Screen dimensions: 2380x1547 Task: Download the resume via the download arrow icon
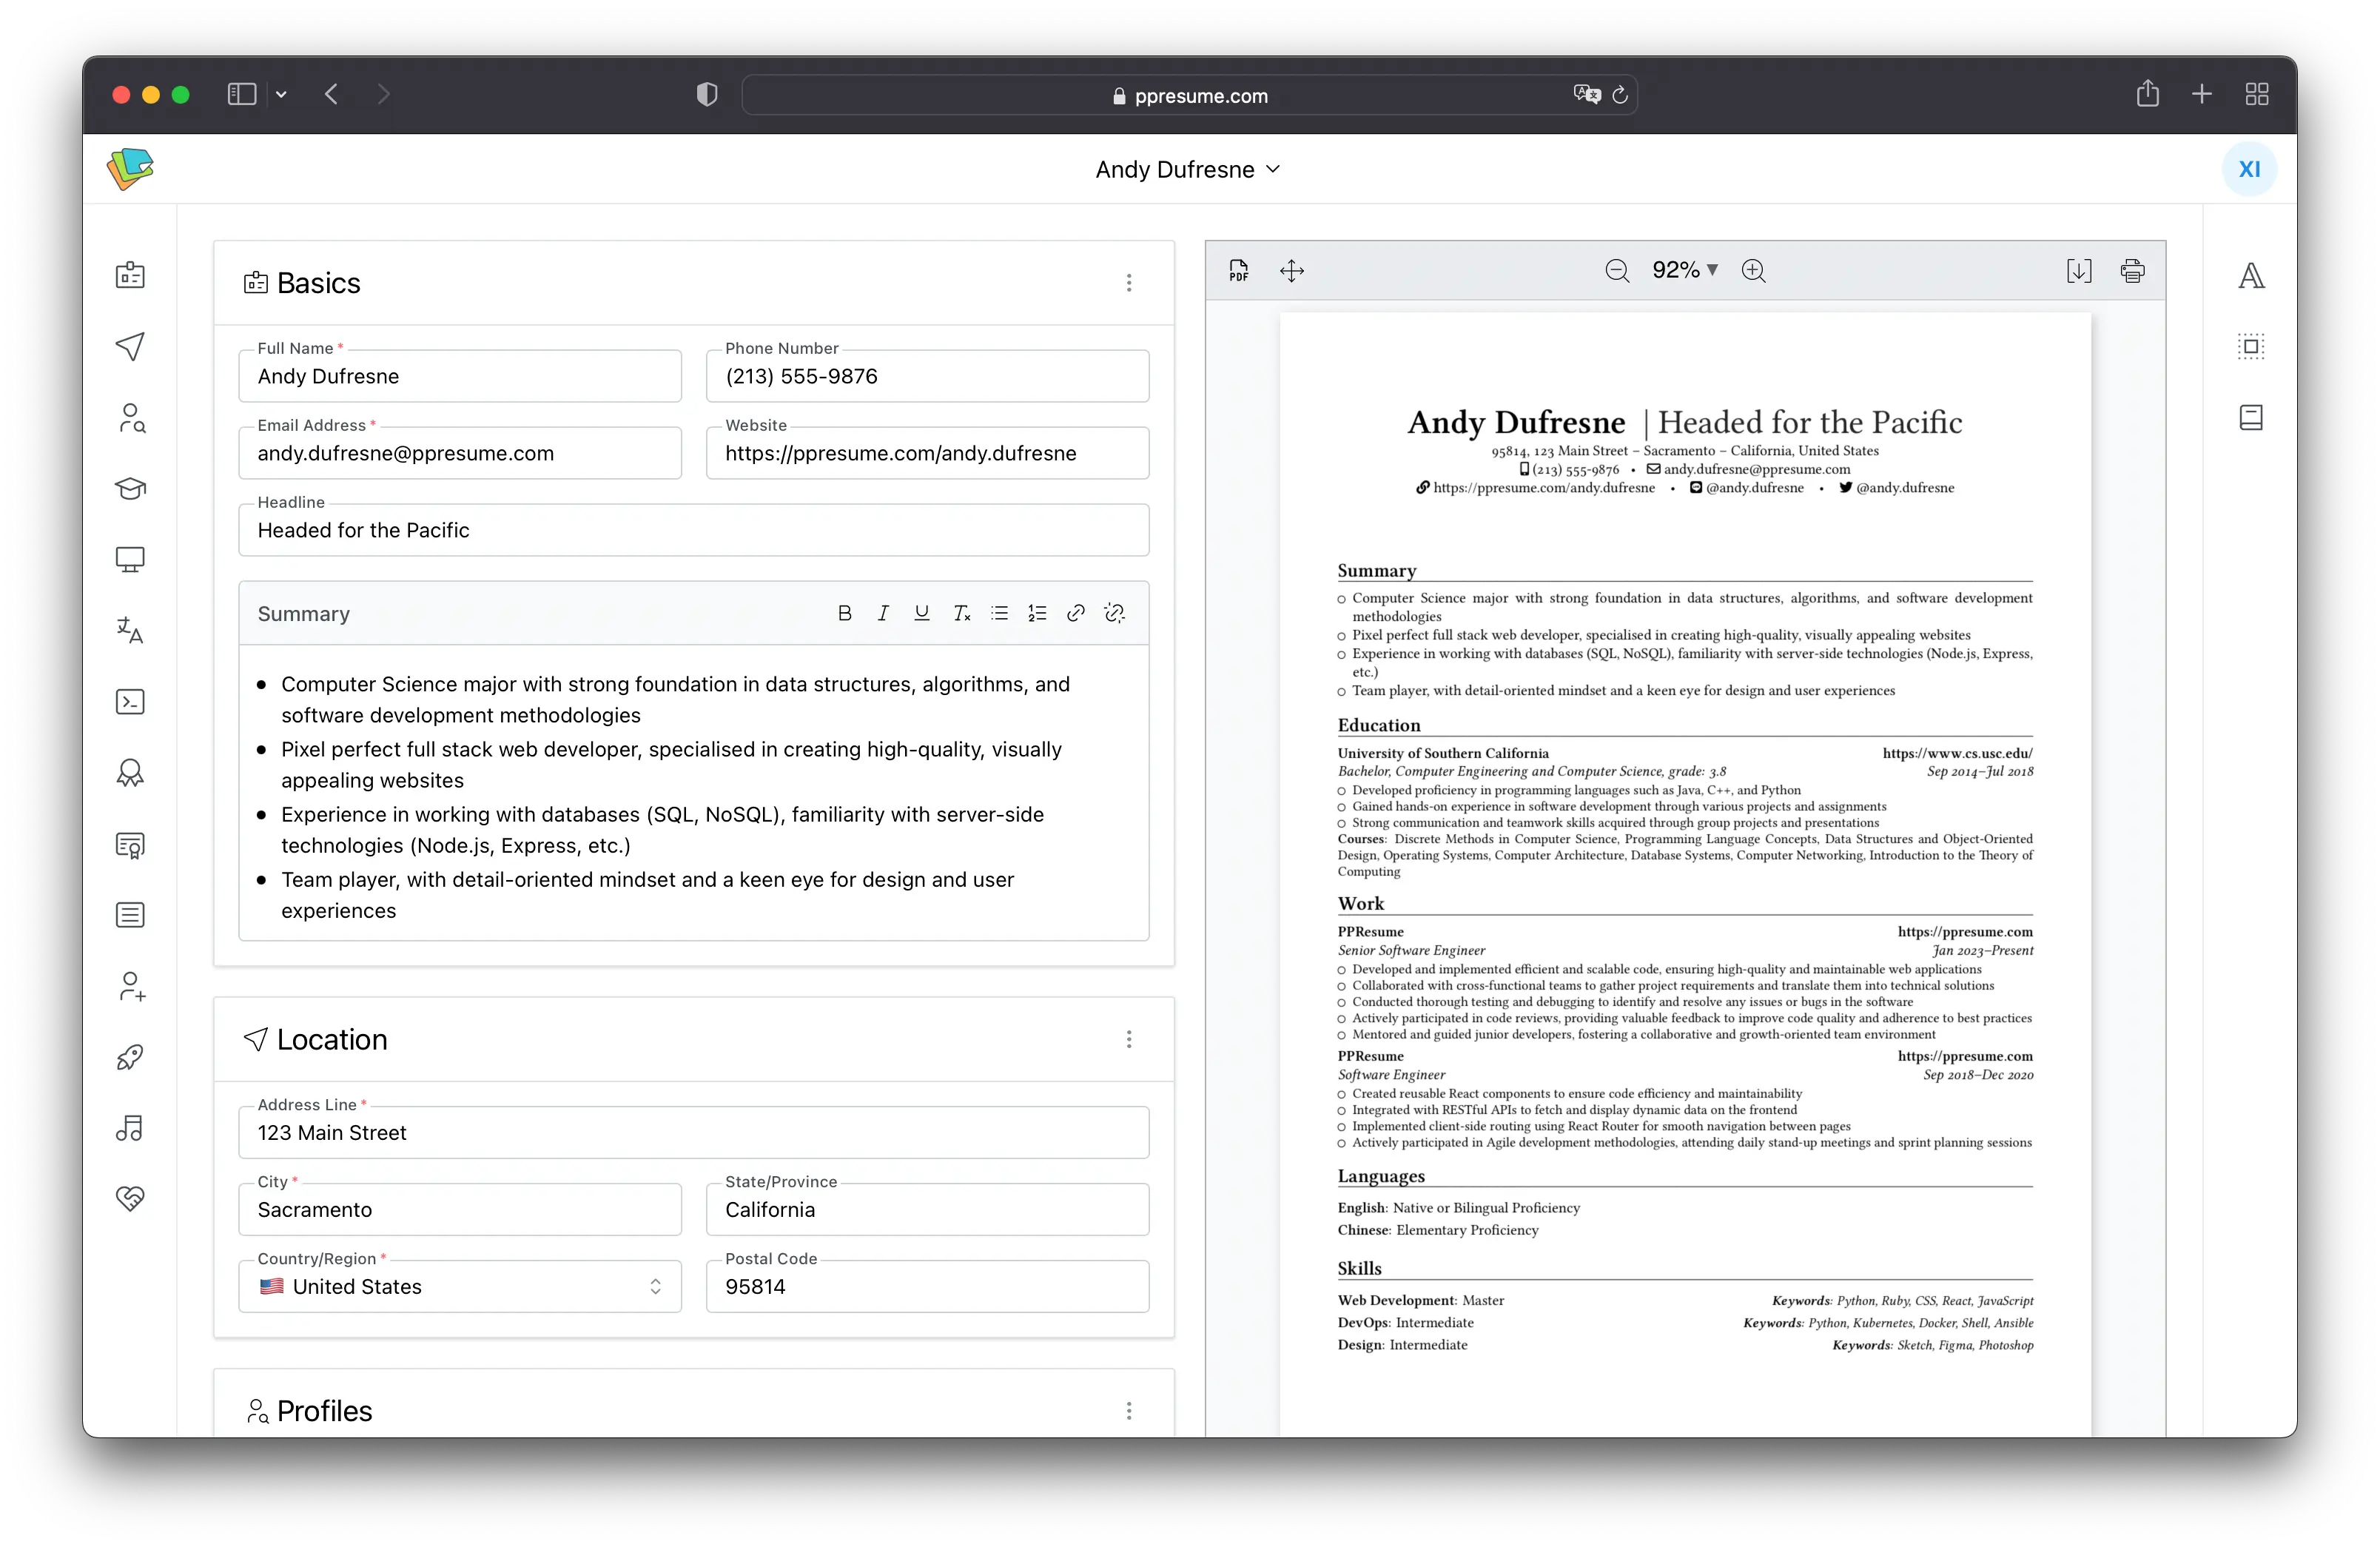click(x=2079, y=270)
